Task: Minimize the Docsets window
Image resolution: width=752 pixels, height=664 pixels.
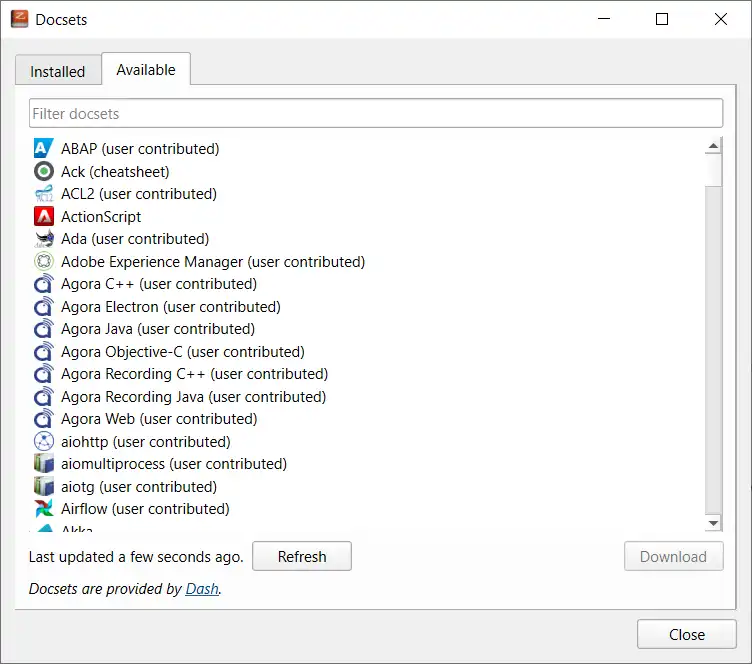Action: click(604, 19)
